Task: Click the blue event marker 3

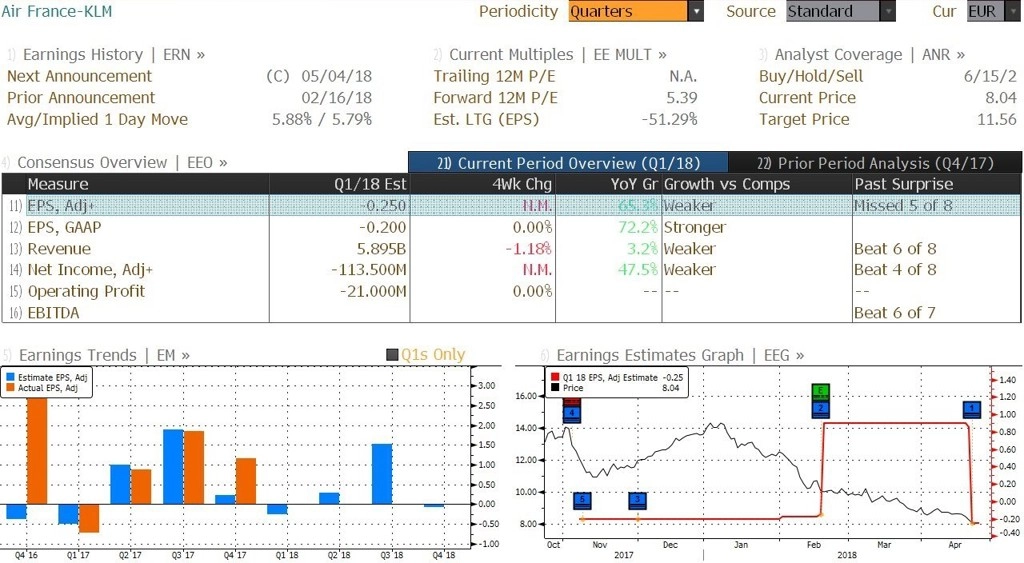Action: tap(637, 501)
